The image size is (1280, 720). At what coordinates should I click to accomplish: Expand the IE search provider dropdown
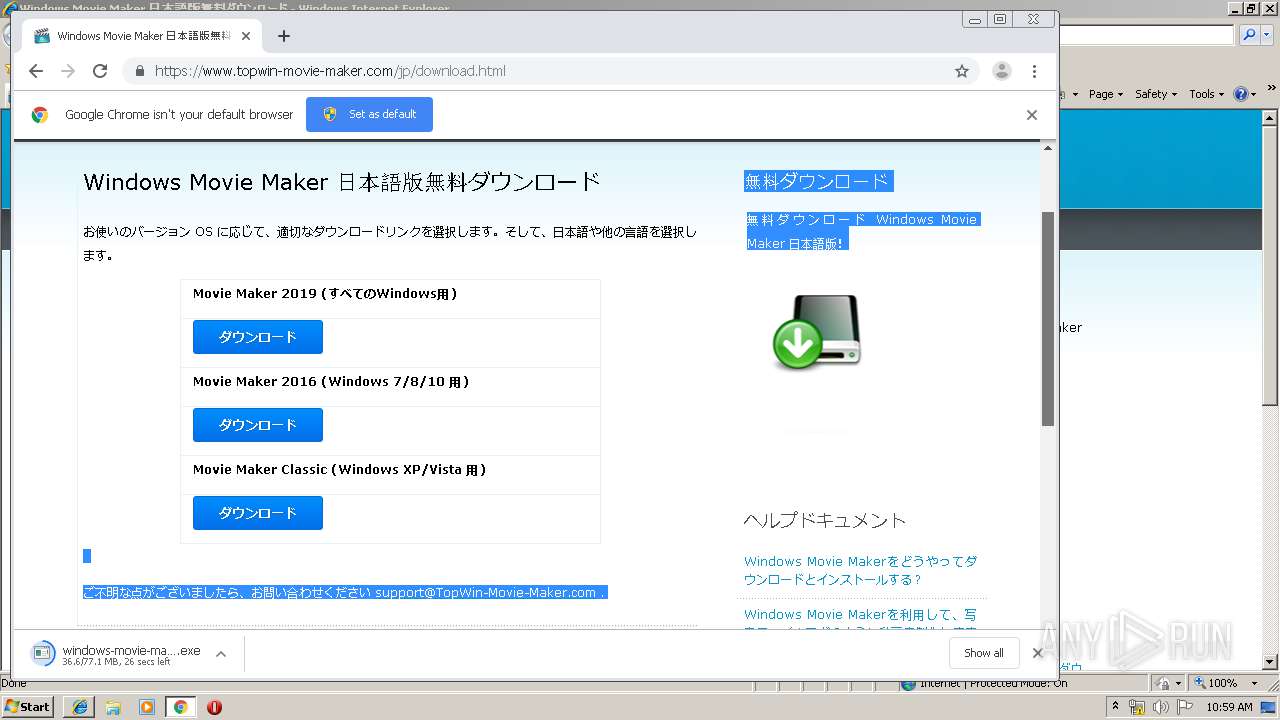point(1265,35)
